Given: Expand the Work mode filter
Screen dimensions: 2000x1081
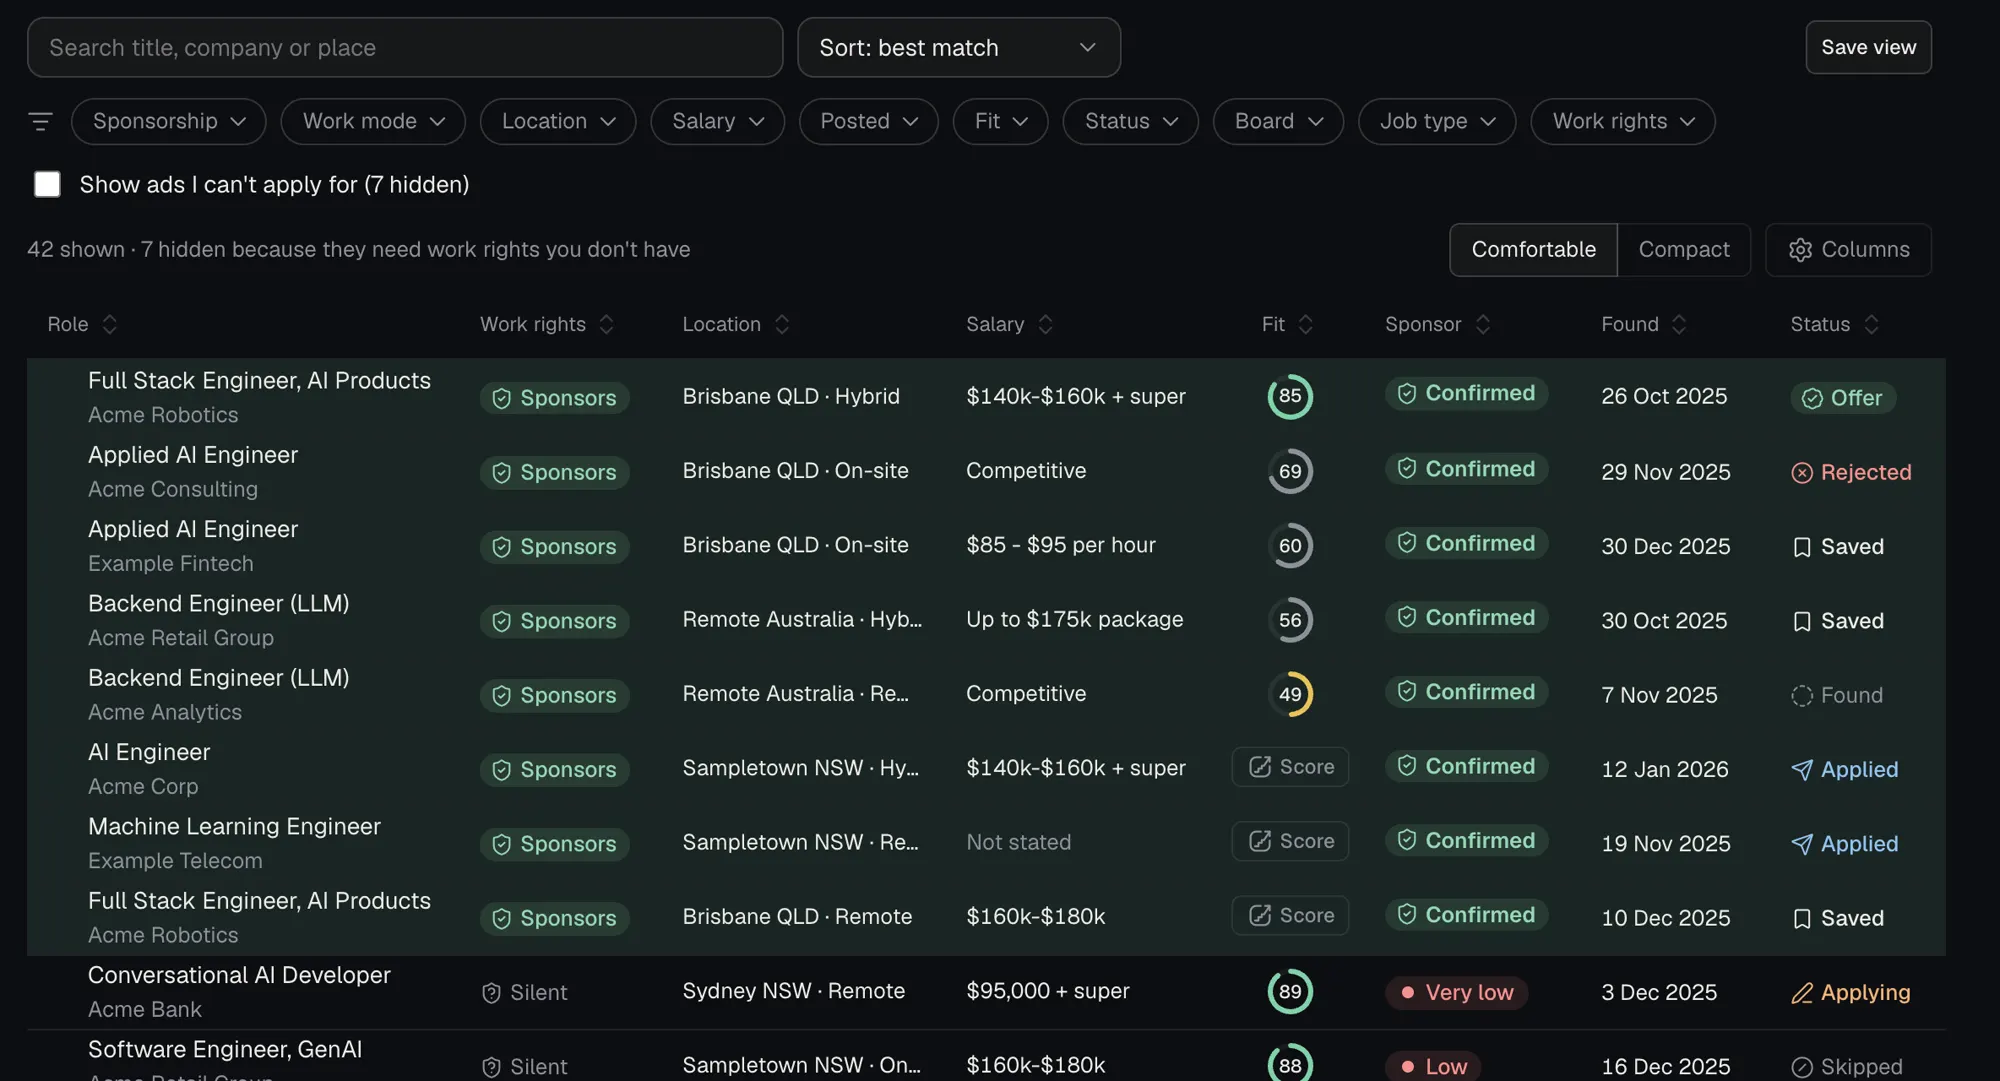Looking at the screenshot, I should click(373, 121).
